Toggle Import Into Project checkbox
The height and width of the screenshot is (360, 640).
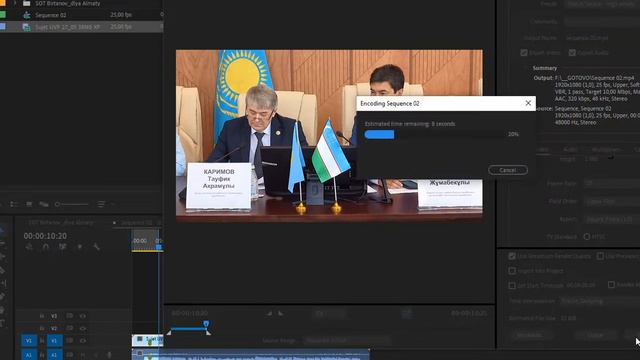(x=512, y=271)
